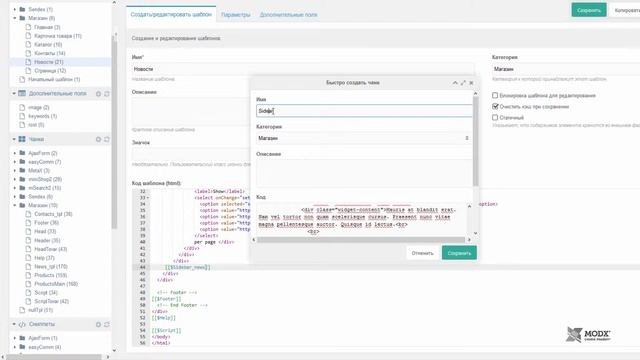Switch to the Дополнительные поля tab
The image size is (640, 360).
pyautogui.click(x=288, y=15)
